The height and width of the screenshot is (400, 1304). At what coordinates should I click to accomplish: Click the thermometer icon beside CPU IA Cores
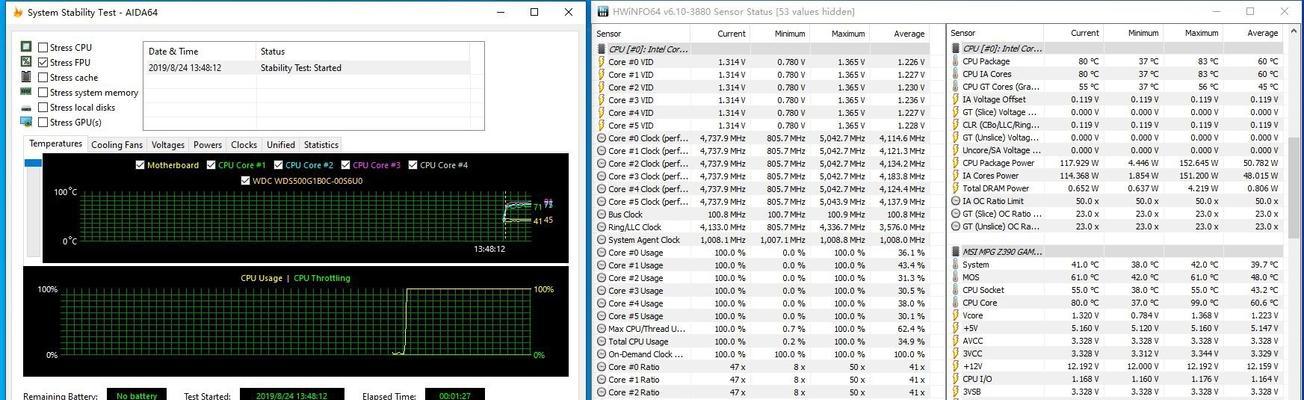[x=955, y=74]
